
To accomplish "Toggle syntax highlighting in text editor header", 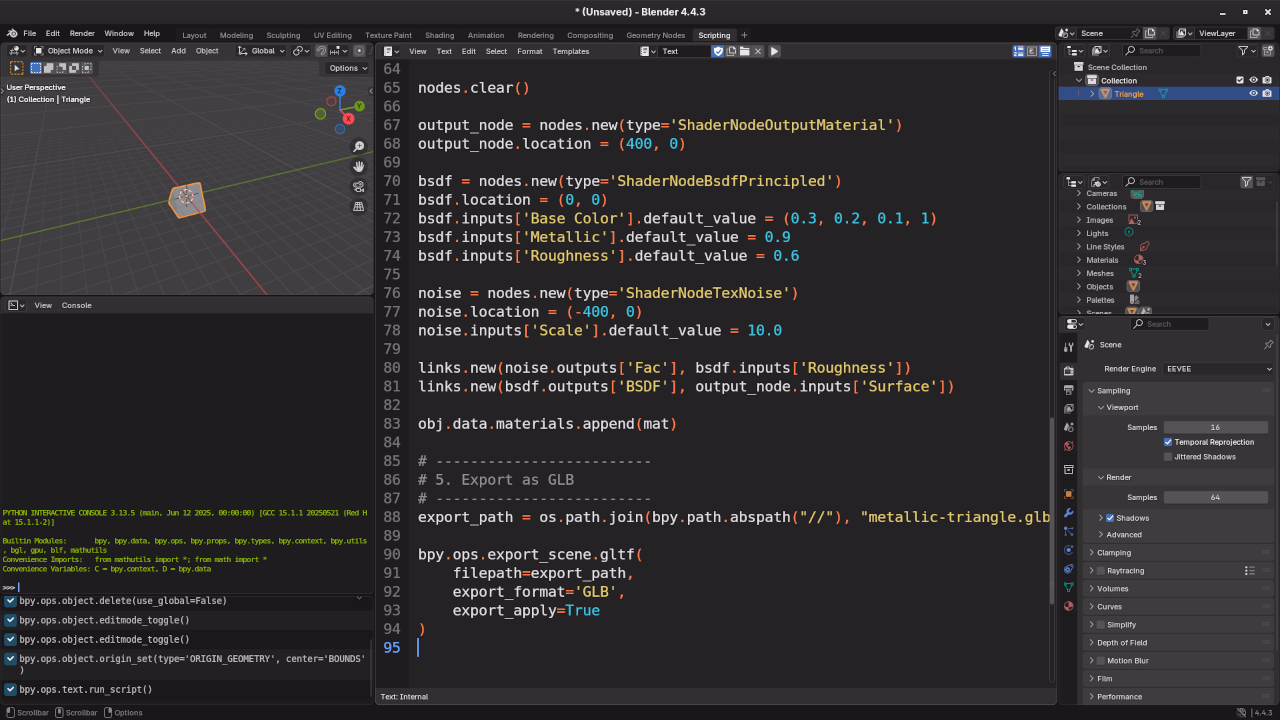I will (x=1045, y=51).
